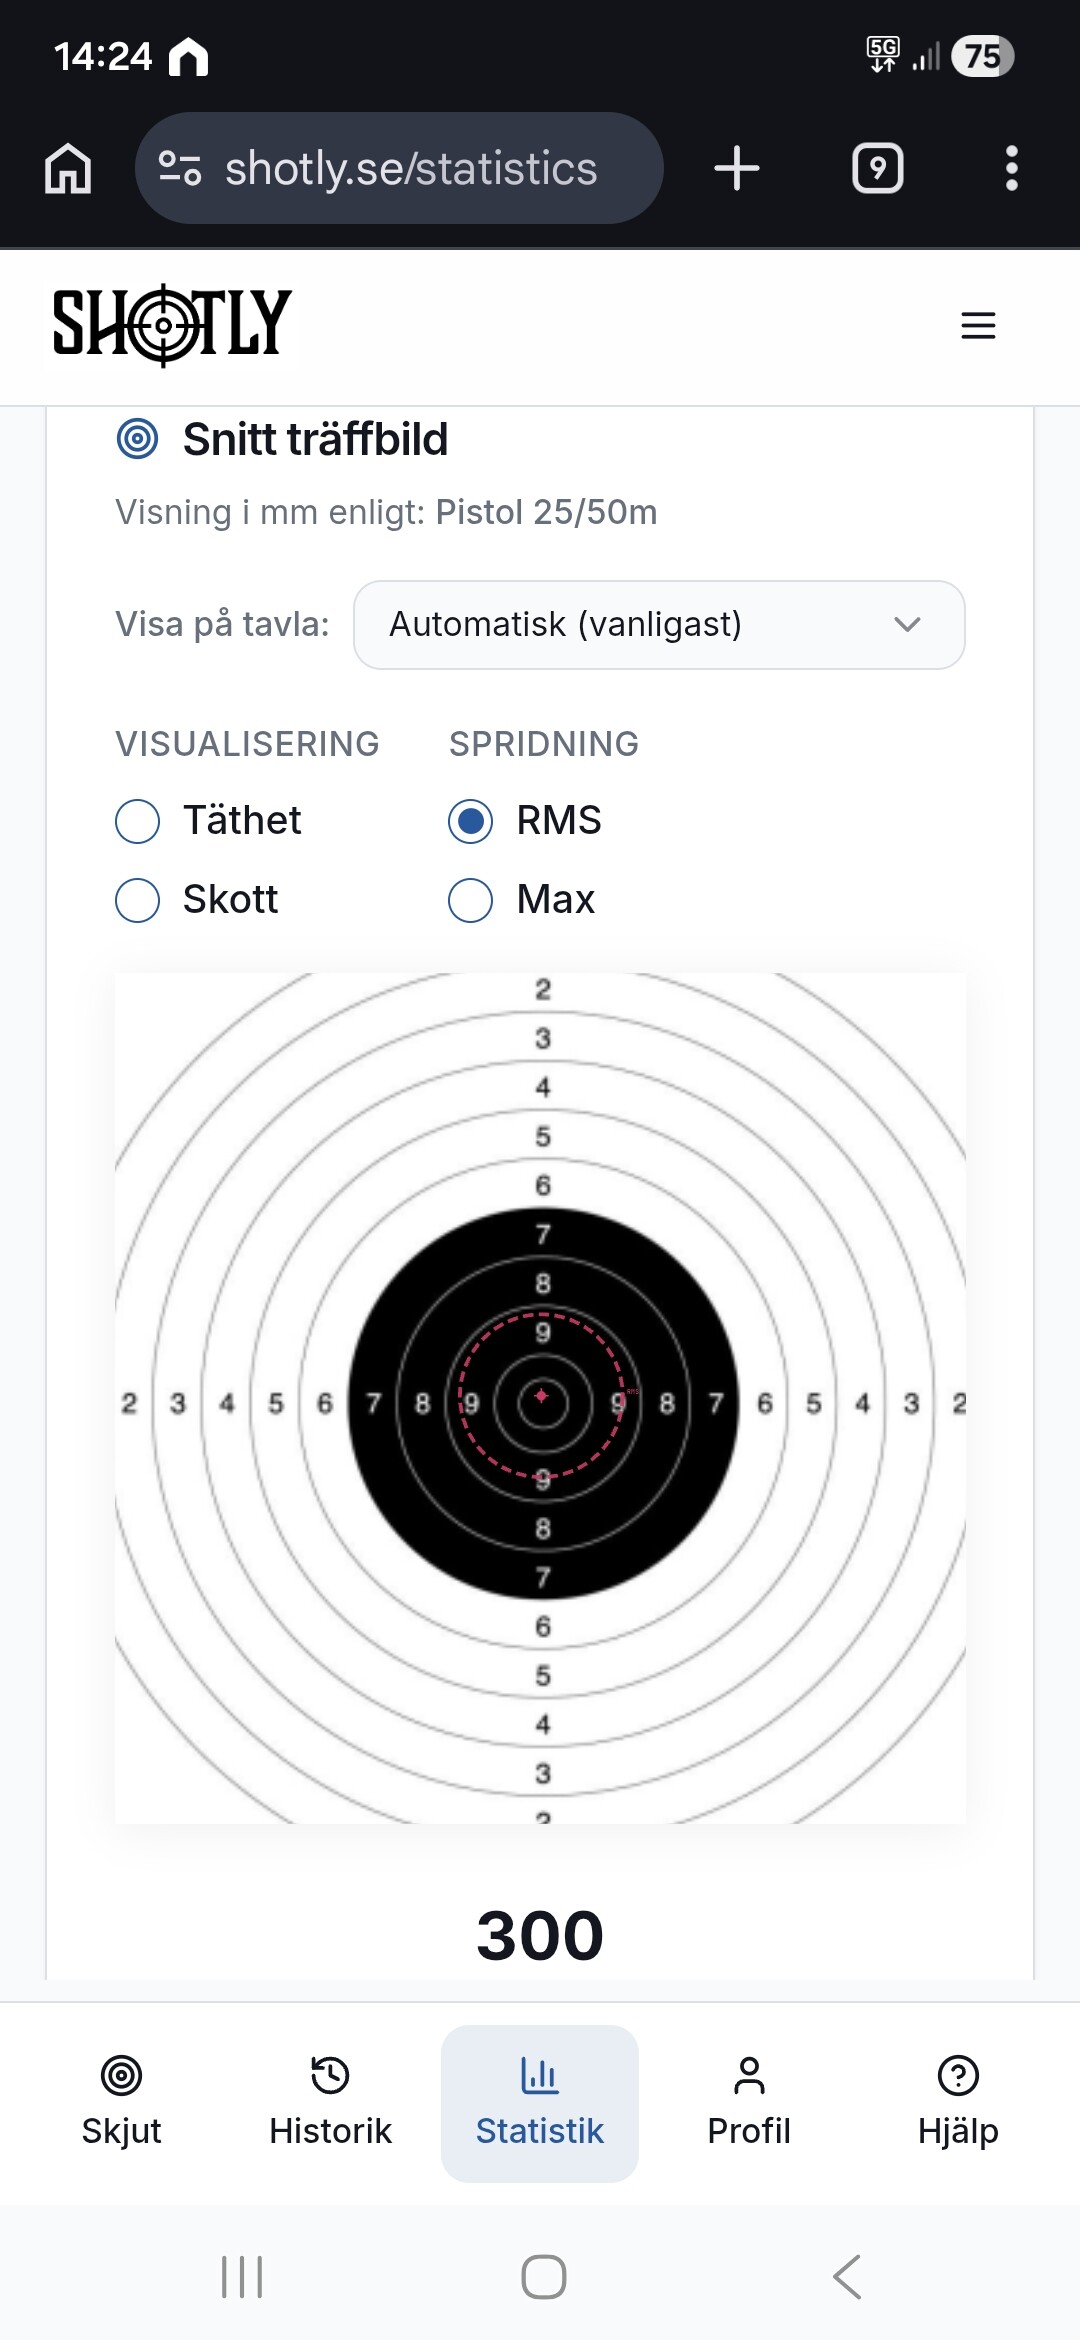Open browser three-dot options menu
This screenshot has width=1080, height=2340.
click(x=1011, y=168)
